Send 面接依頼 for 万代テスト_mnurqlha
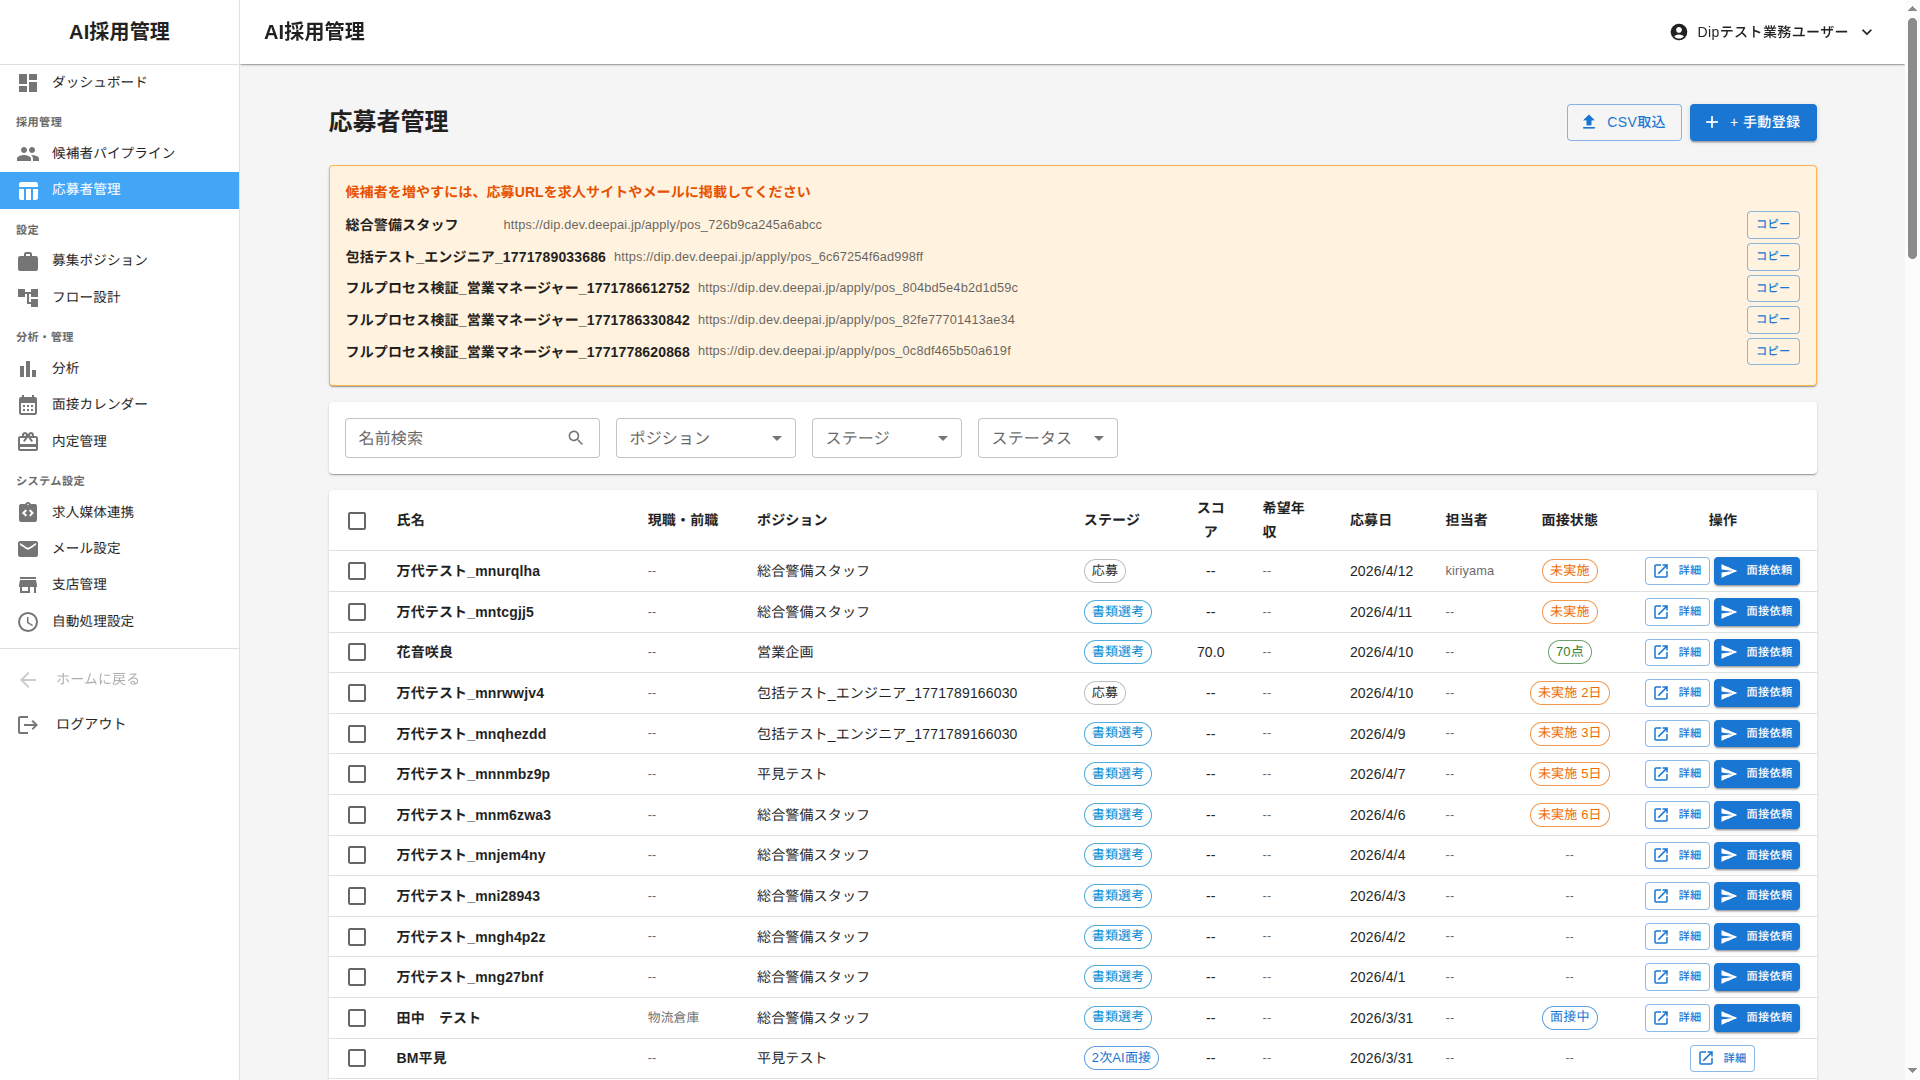This screenshot has height=1080, width=1920. pos(1757,571)
